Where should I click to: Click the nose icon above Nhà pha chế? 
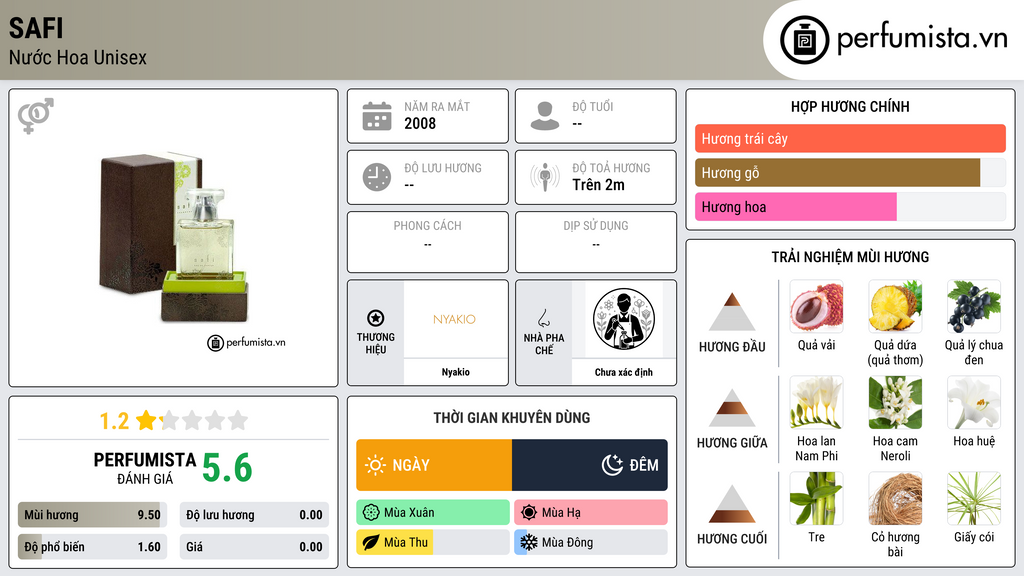pos(543,318)
